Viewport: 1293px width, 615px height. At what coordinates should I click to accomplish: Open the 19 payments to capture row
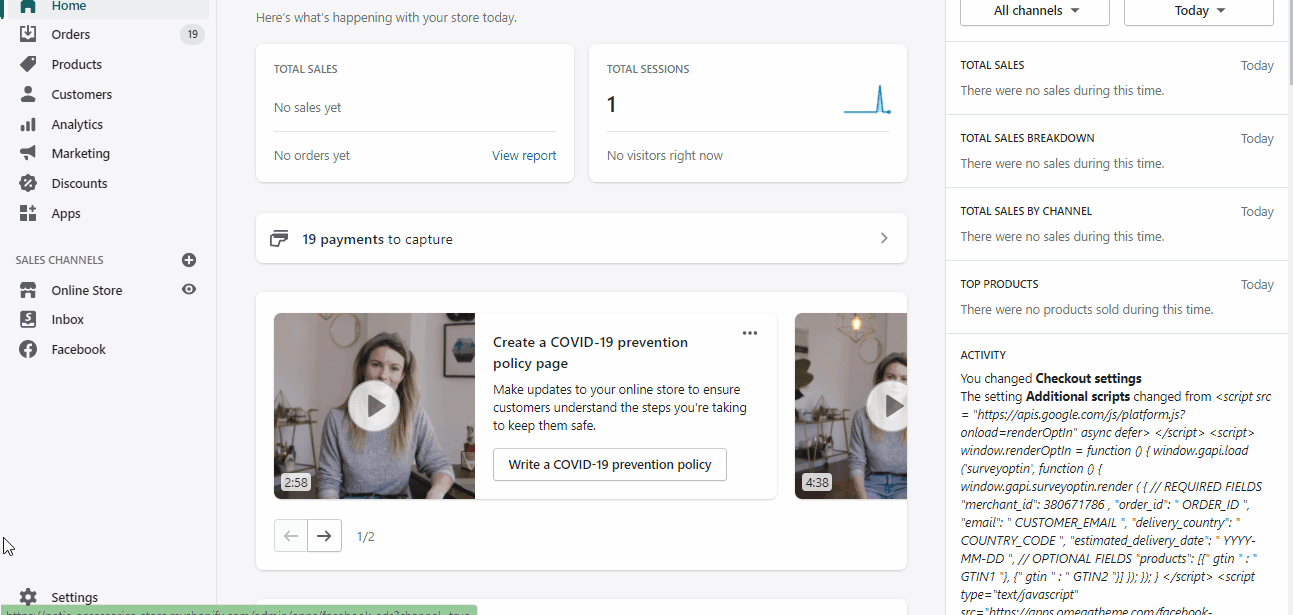click(581, 238)
